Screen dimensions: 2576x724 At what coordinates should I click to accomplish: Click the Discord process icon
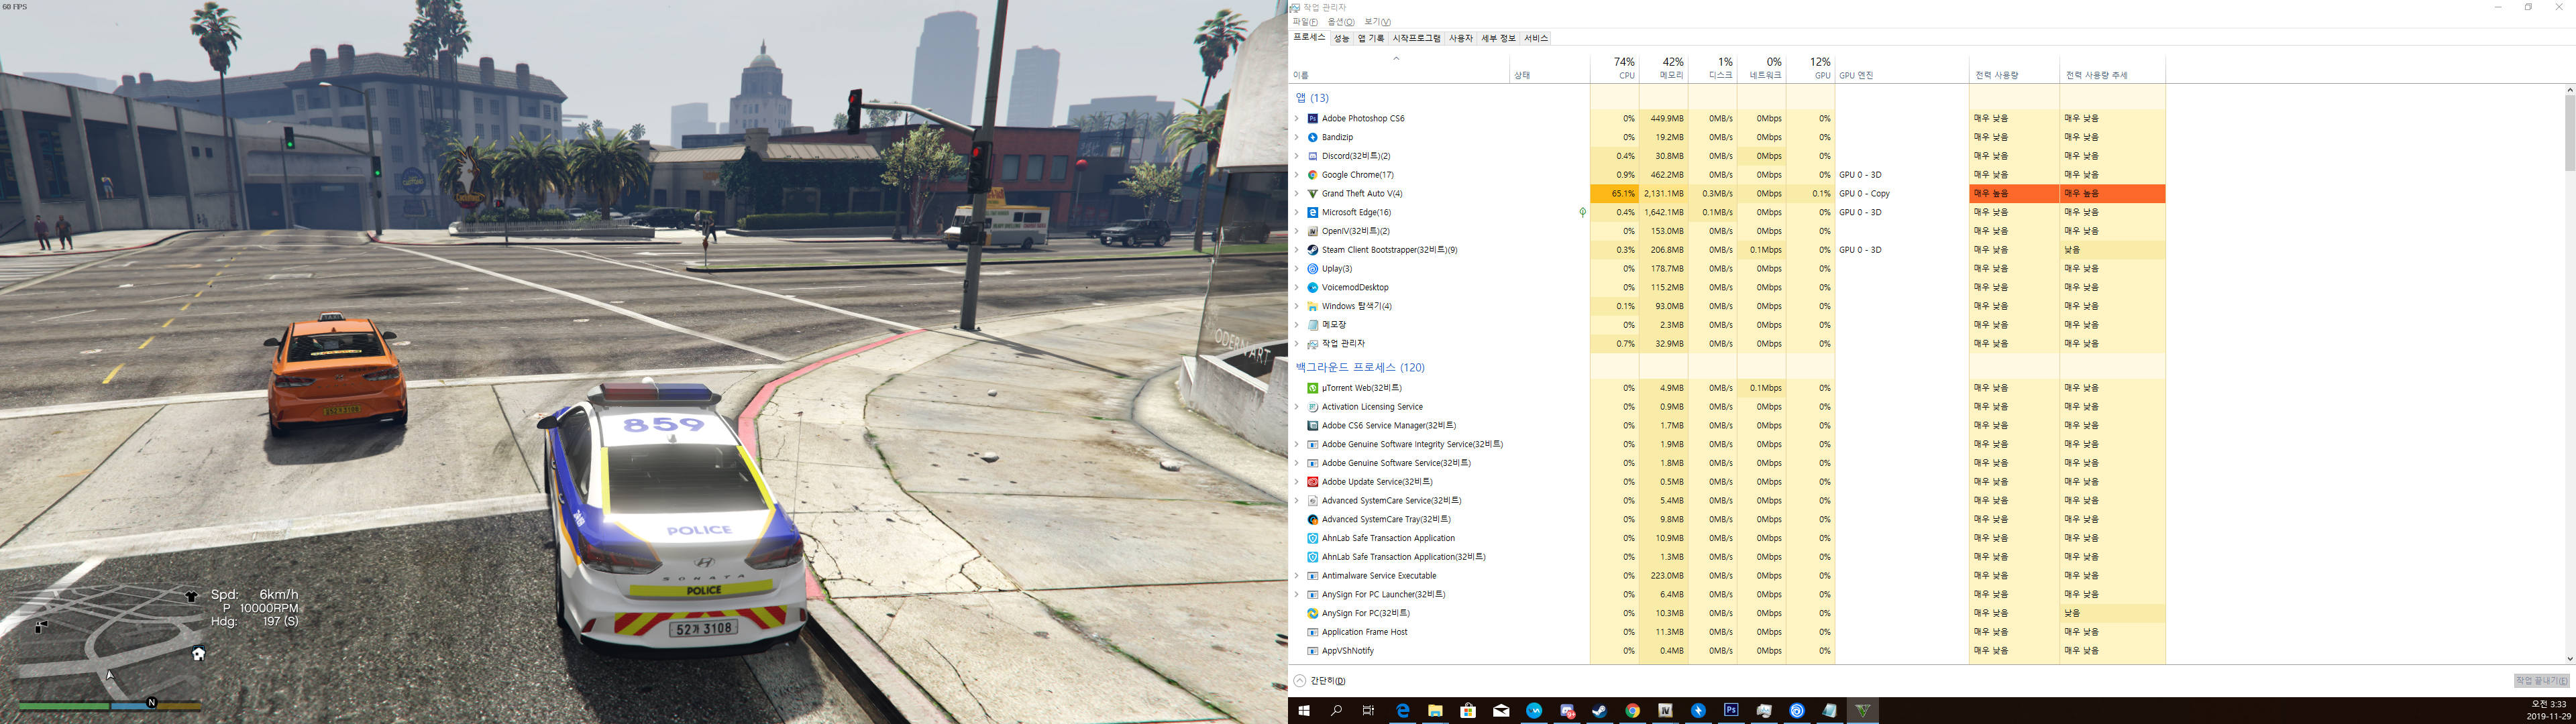1312,156
